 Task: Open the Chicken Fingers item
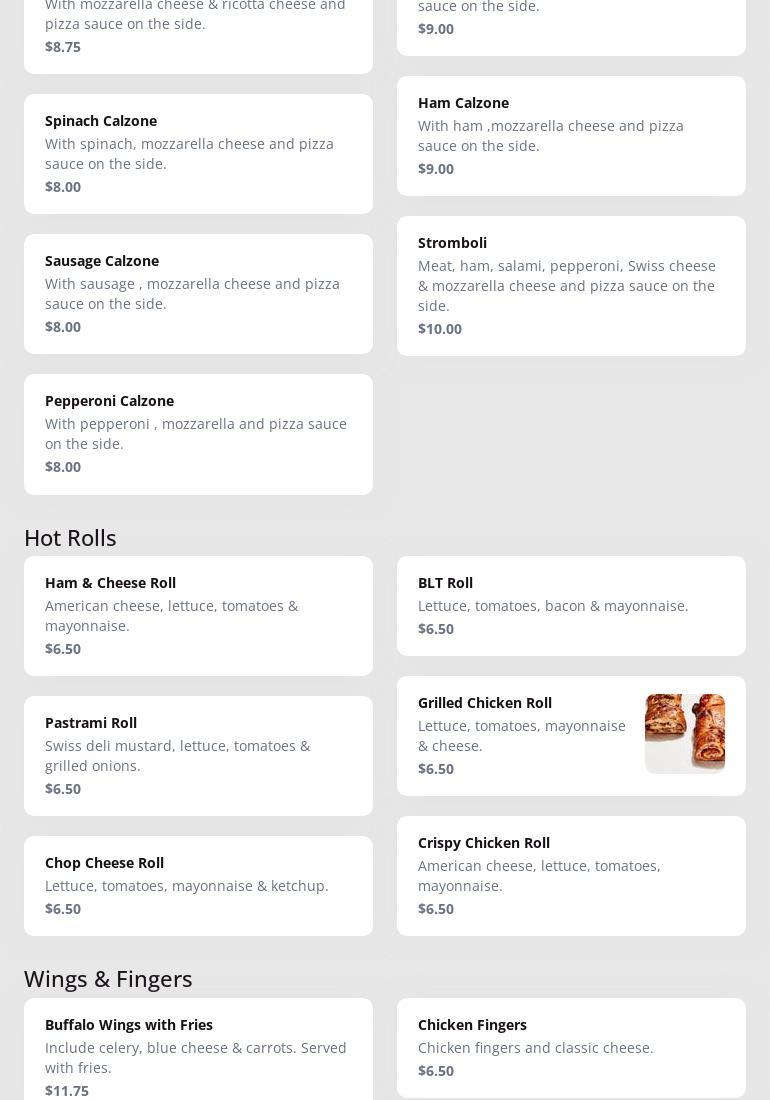(570, 1047)
